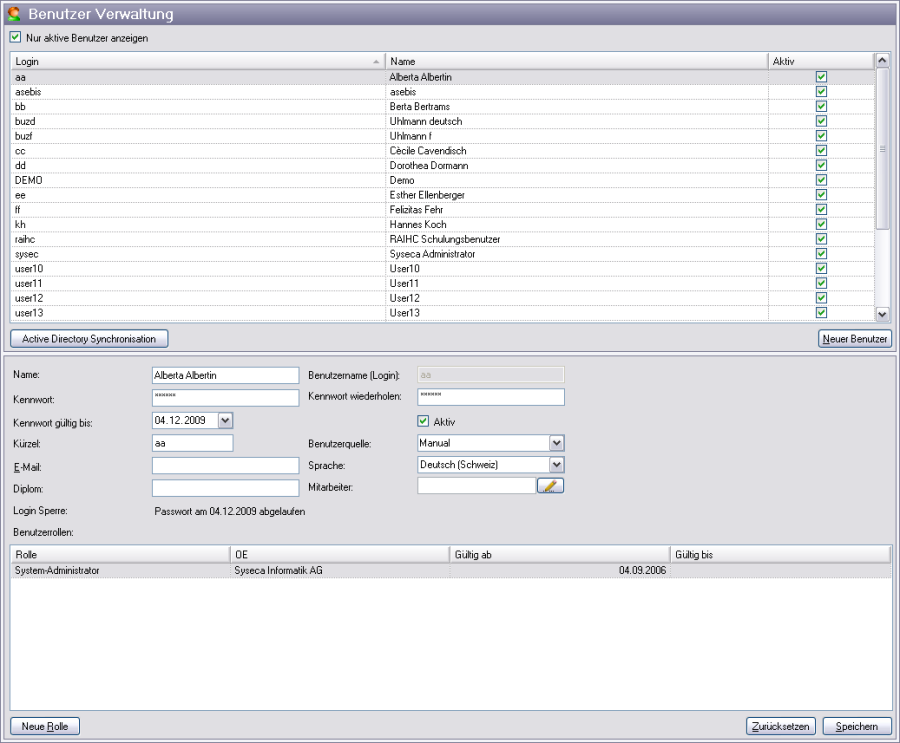Image resolution: width=900 pixels, height=743 pixels.
Task: Uncheck 'Nur aktive Benutzer anzeigen' checkbox
Action: tap(15, 38)
